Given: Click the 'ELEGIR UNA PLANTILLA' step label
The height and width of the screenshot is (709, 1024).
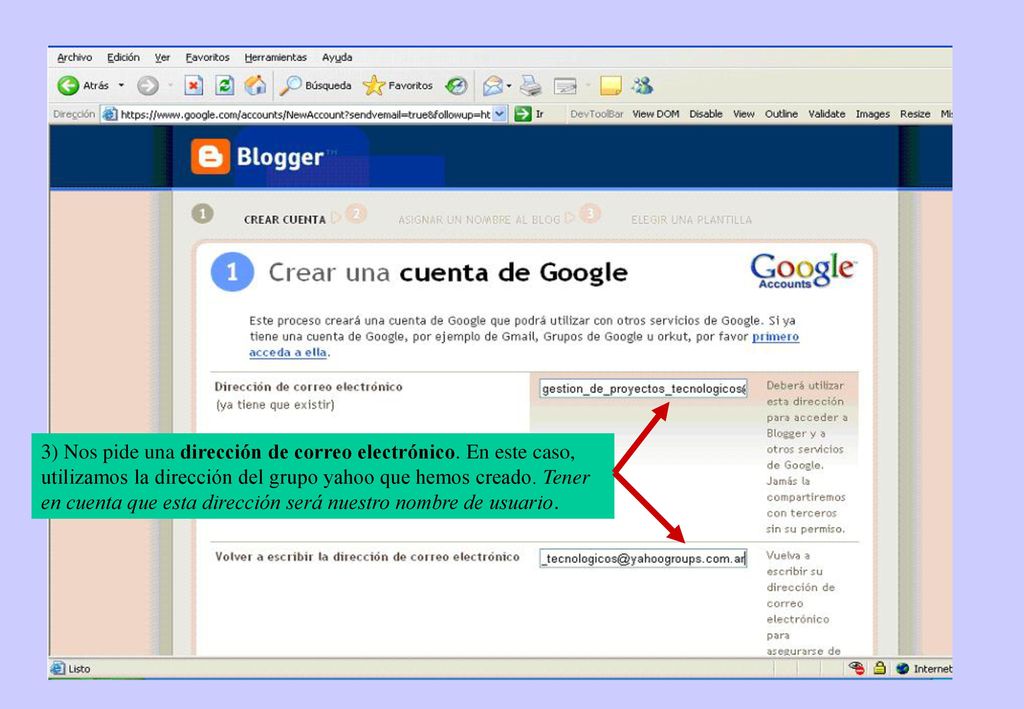Looking at the screenshot, I should pos(691,220).
